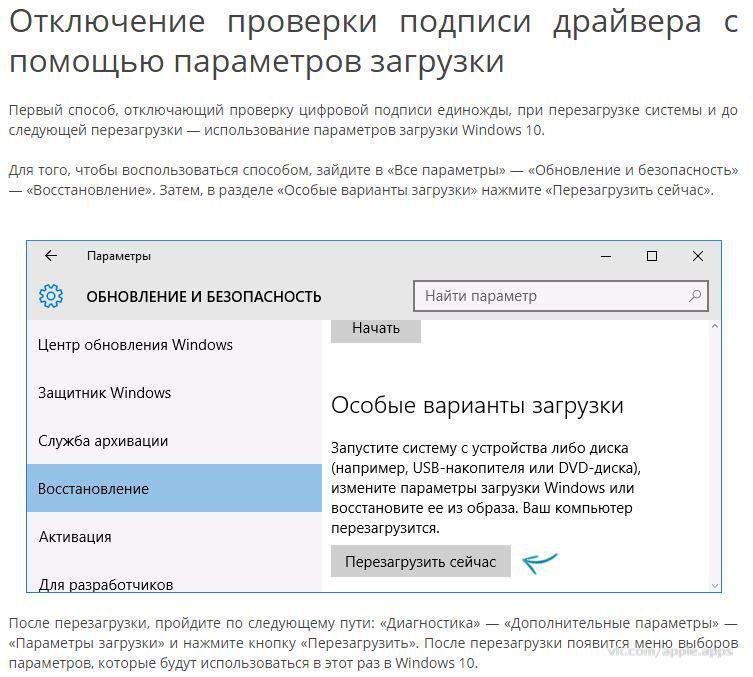Click the settings gear icon

51,296
